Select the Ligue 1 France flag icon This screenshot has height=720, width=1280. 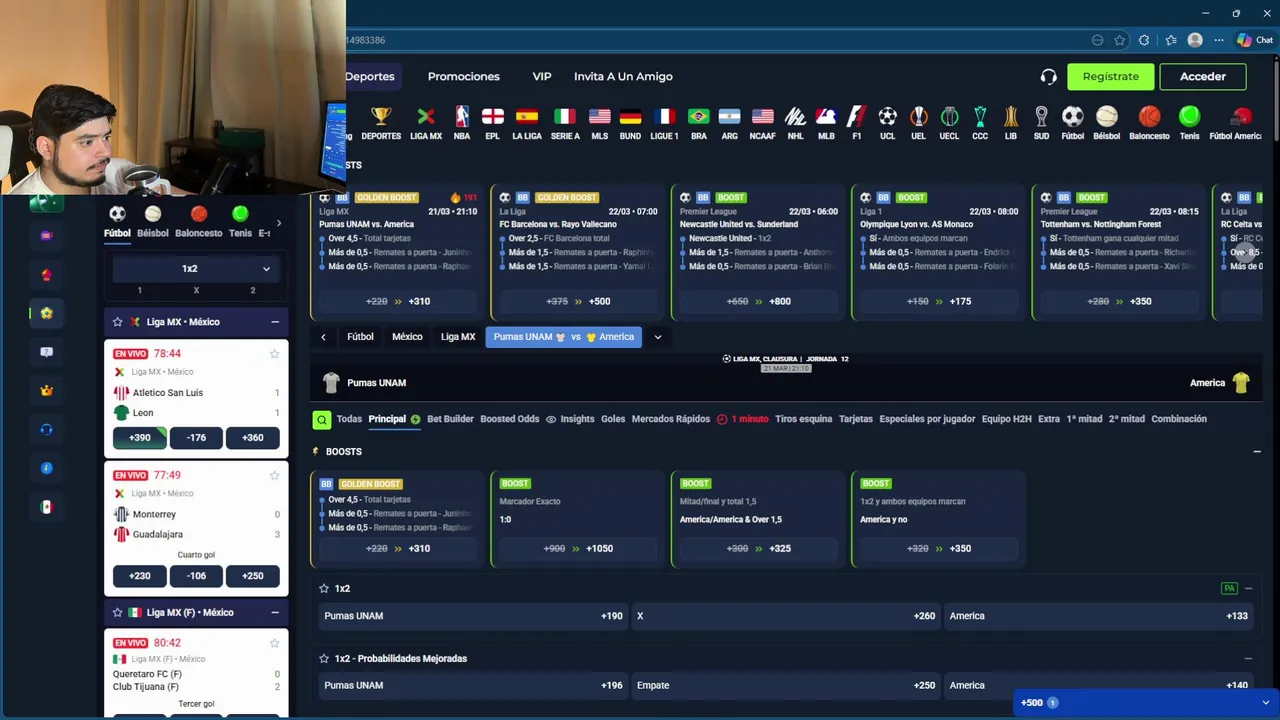[664, 117]
